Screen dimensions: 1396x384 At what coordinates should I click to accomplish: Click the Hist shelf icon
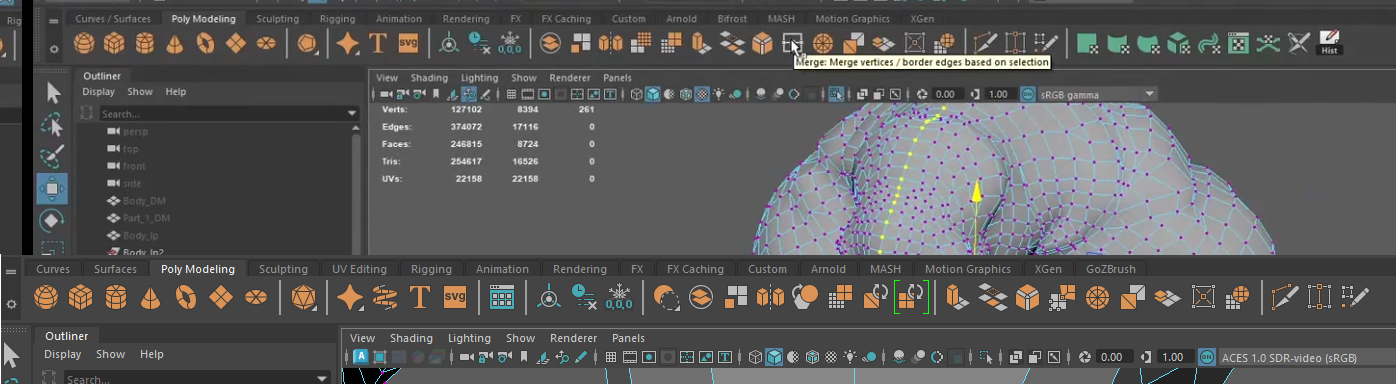click(x=1329, y=43)
